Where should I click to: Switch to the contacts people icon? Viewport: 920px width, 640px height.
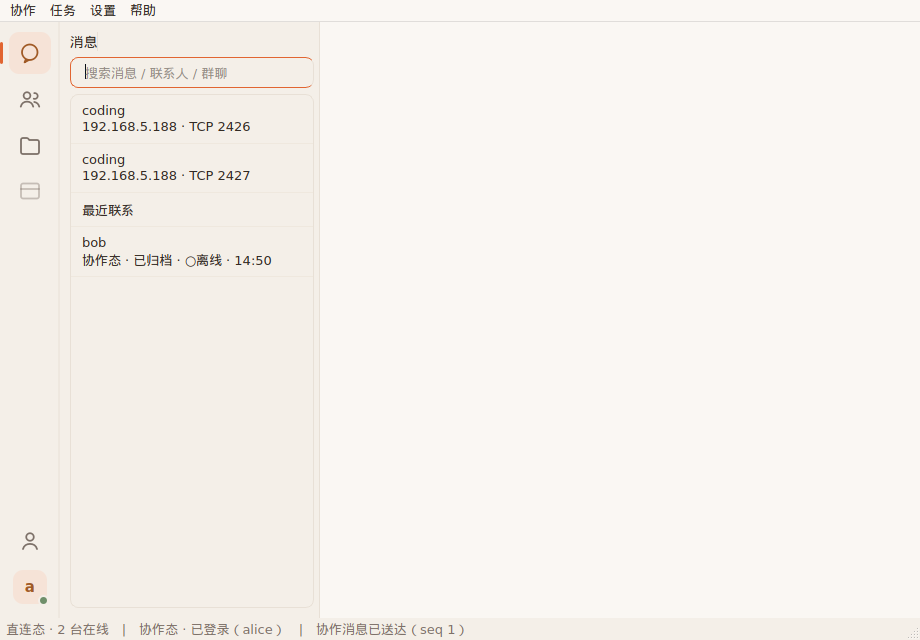coord(30,100)
